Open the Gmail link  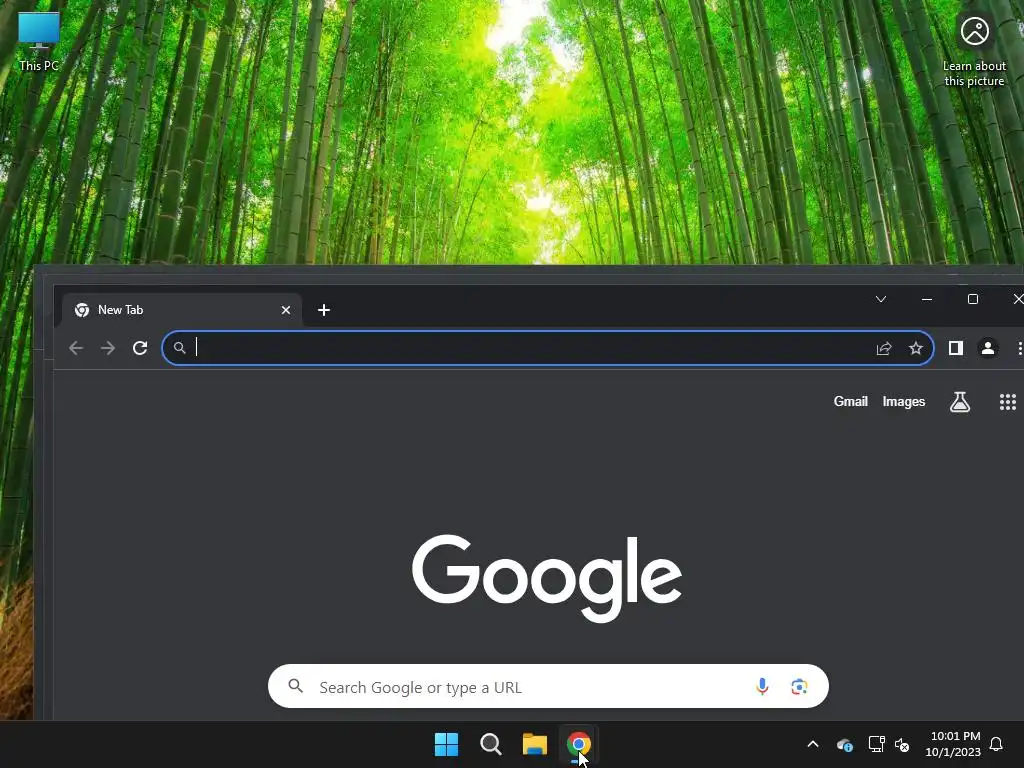pos(850,402)
